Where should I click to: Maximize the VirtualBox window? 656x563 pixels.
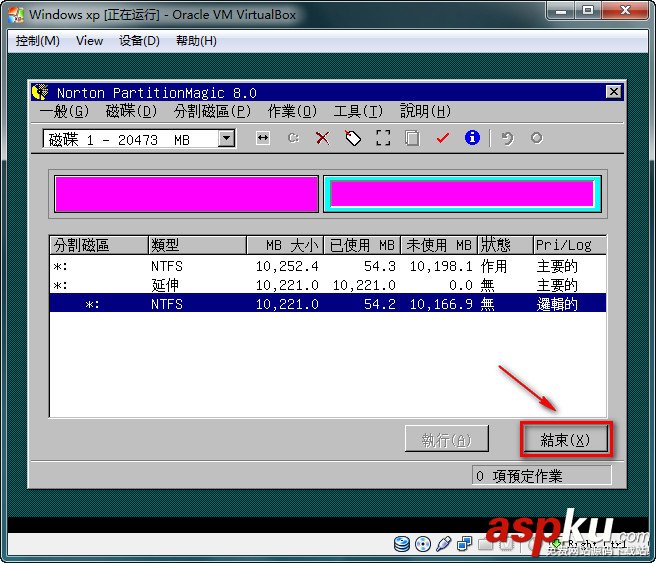pos(588,10)
